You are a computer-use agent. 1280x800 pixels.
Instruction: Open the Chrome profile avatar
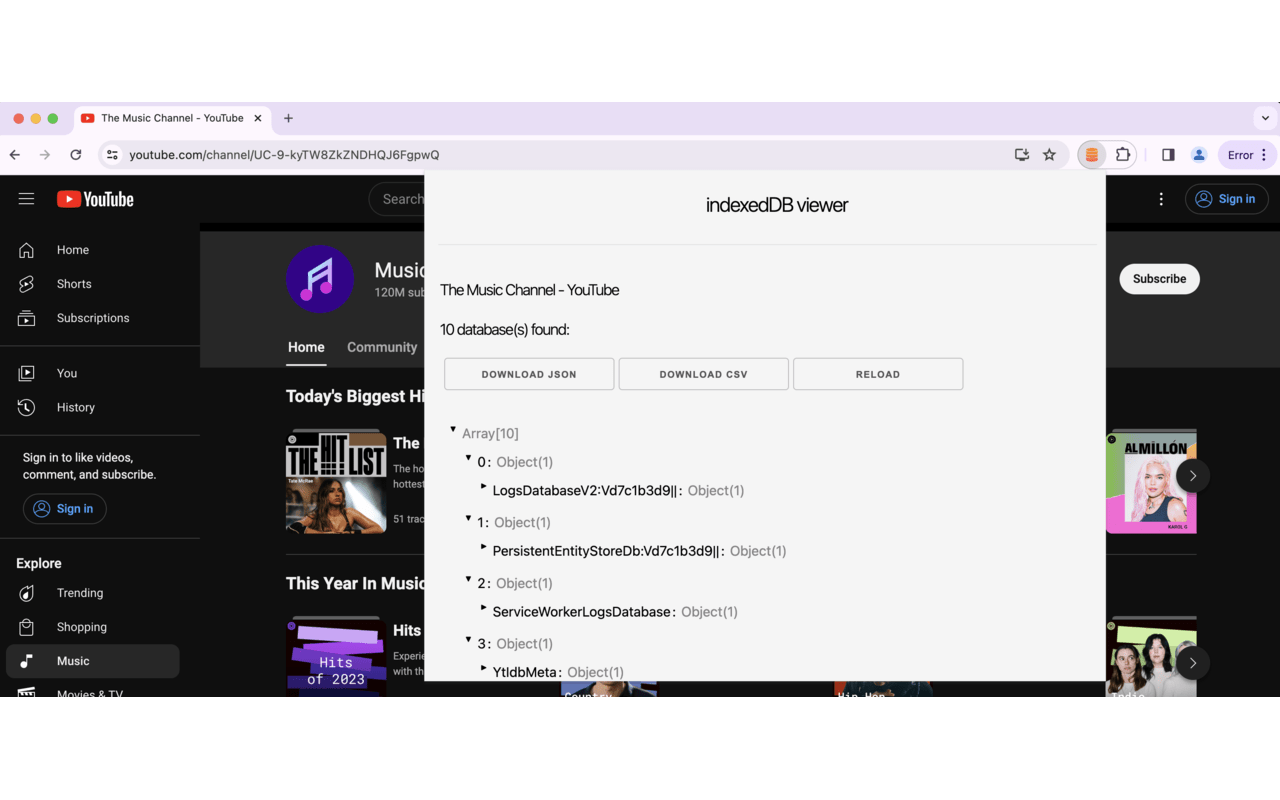(1198, 155)
